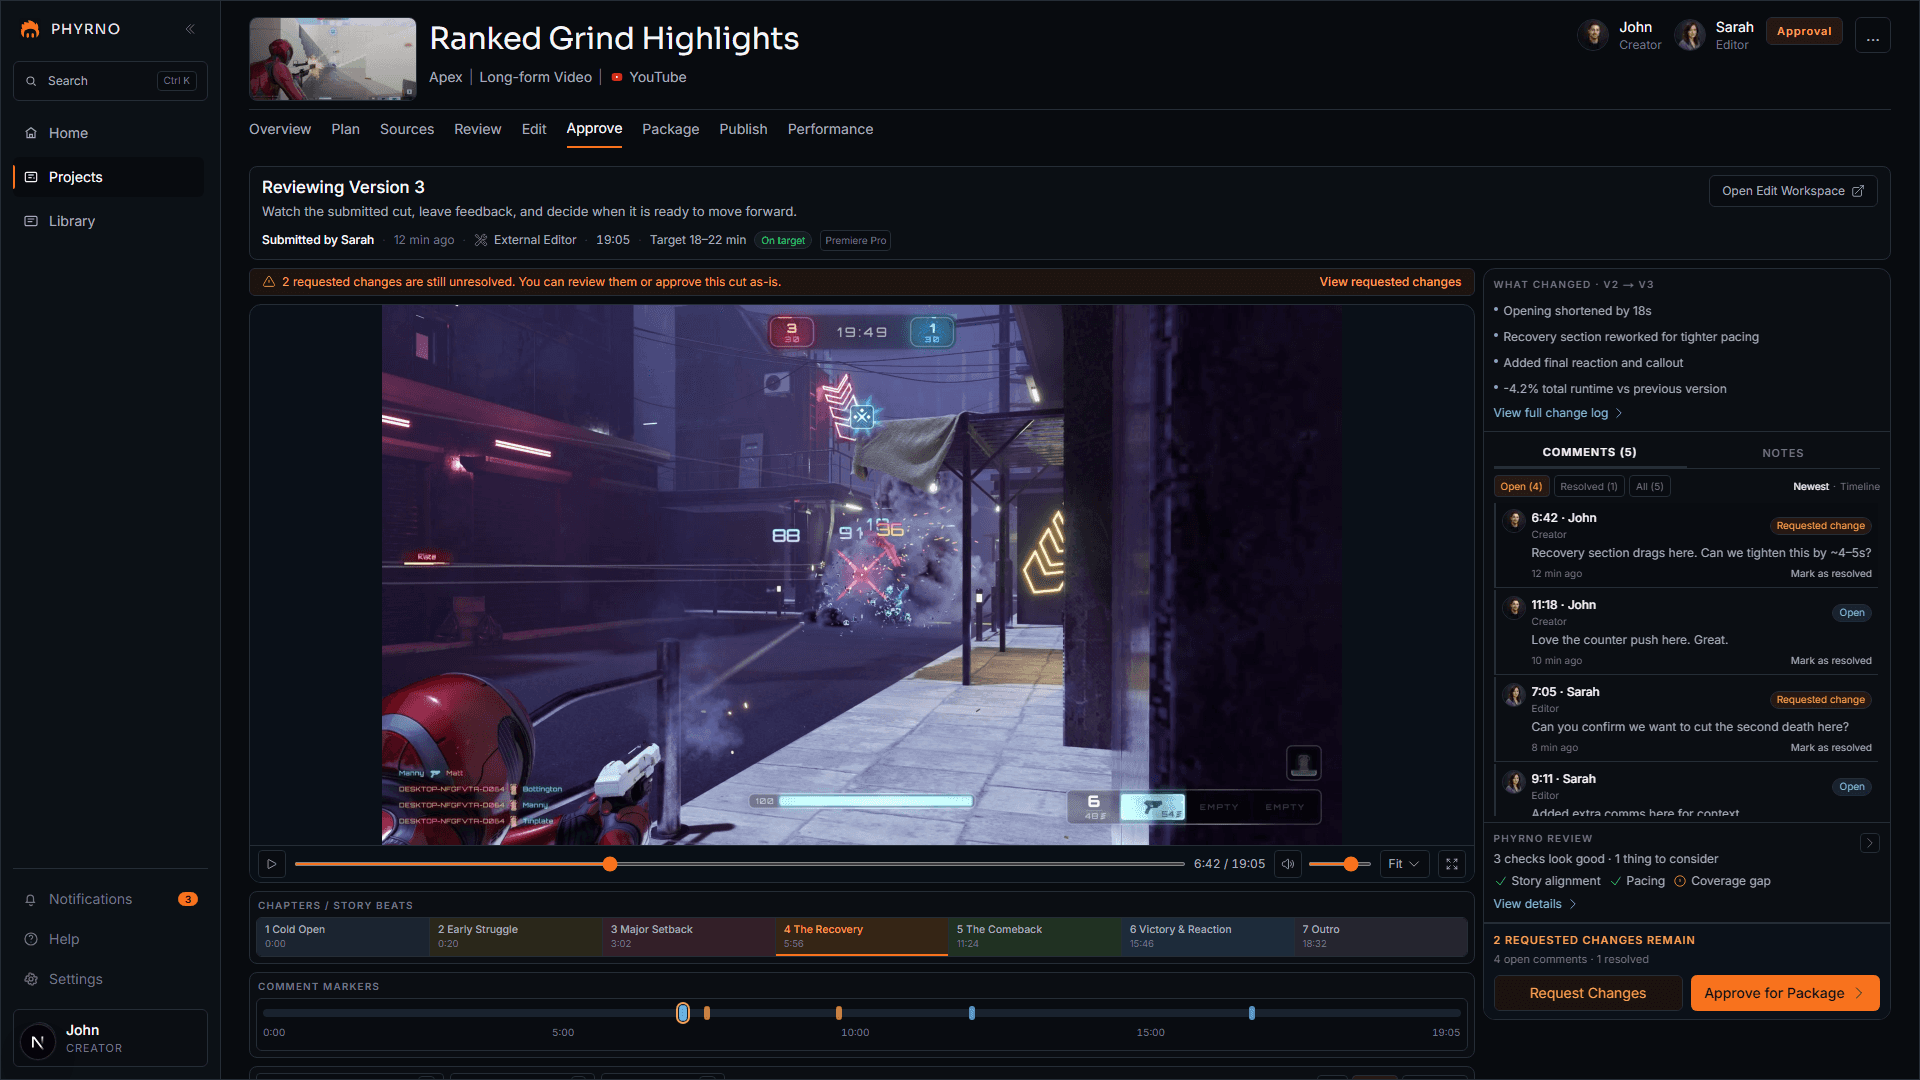Image resolution: width=1920 pixels, height=1080 pixels.
Task: Click Sarah's avatar in the header
Action: click(x=1690, y=35)
